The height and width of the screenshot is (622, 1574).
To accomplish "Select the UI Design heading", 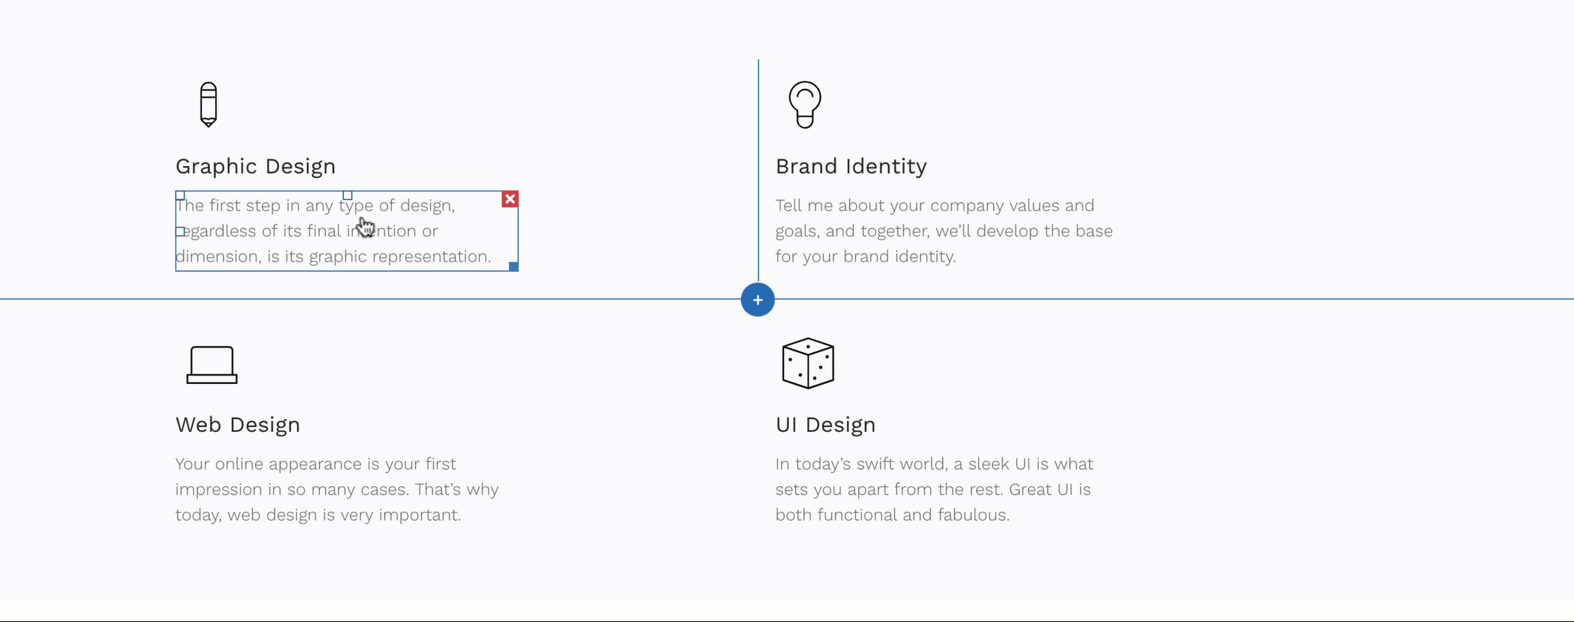I will point(825,424).
